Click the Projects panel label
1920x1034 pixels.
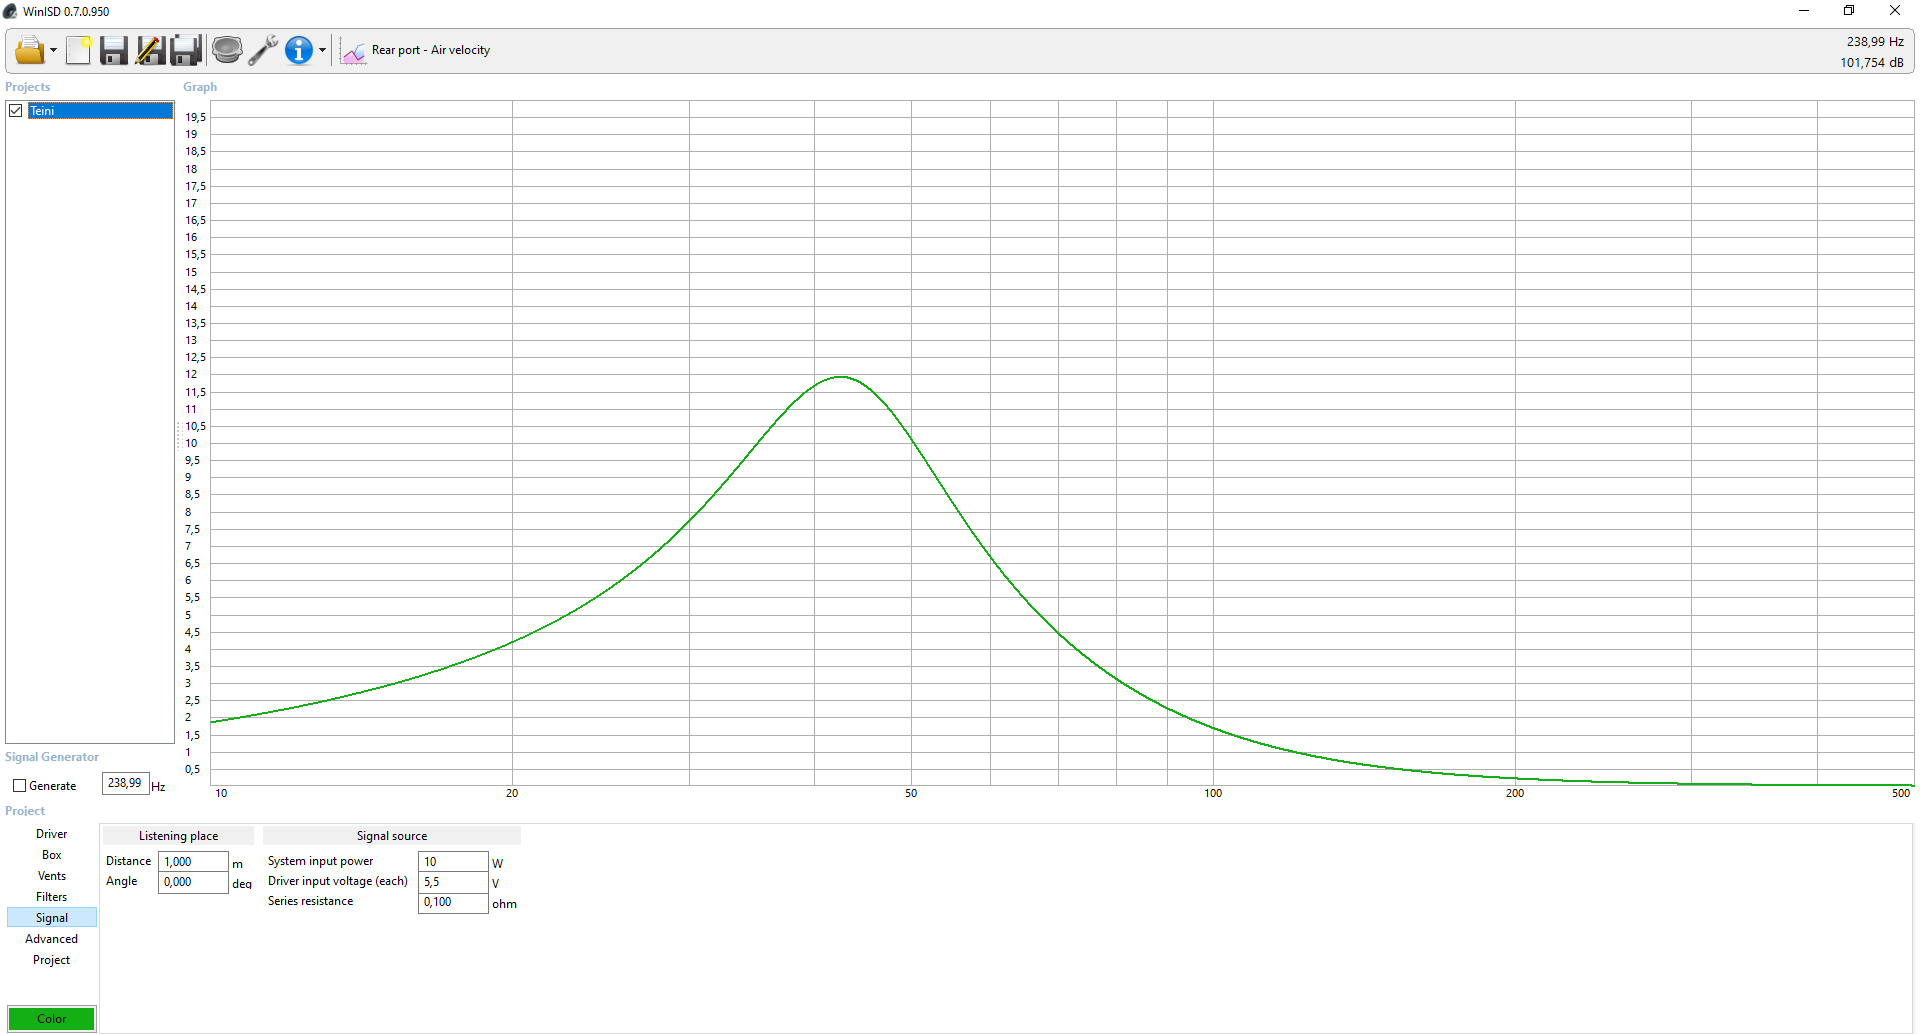(x=28, y=87)
